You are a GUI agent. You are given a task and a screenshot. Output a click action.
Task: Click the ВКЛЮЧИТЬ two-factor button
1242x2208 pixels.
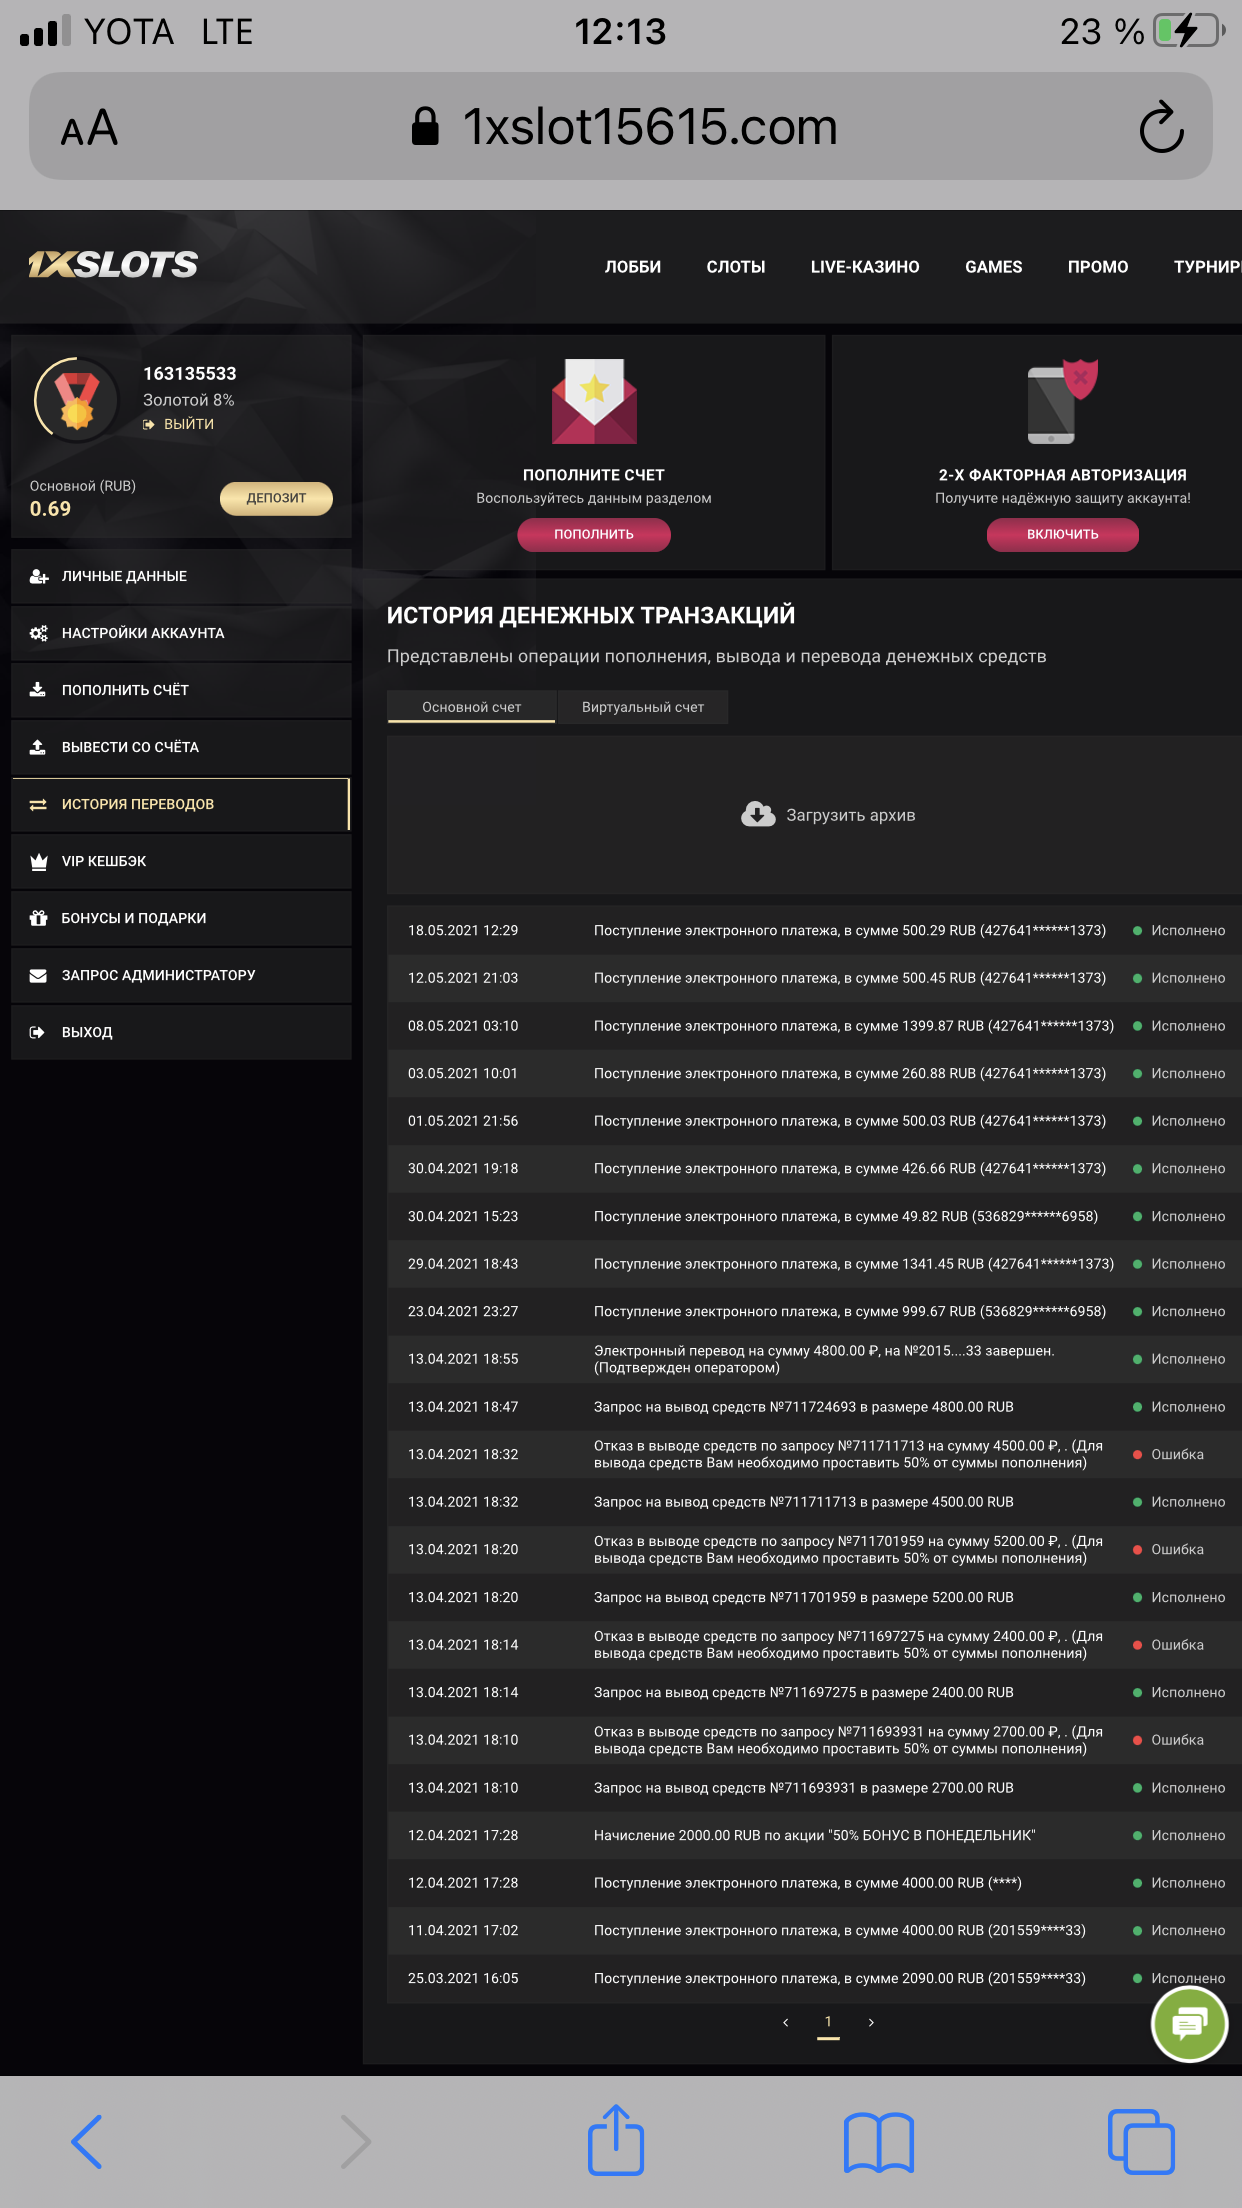point(1062,534)
